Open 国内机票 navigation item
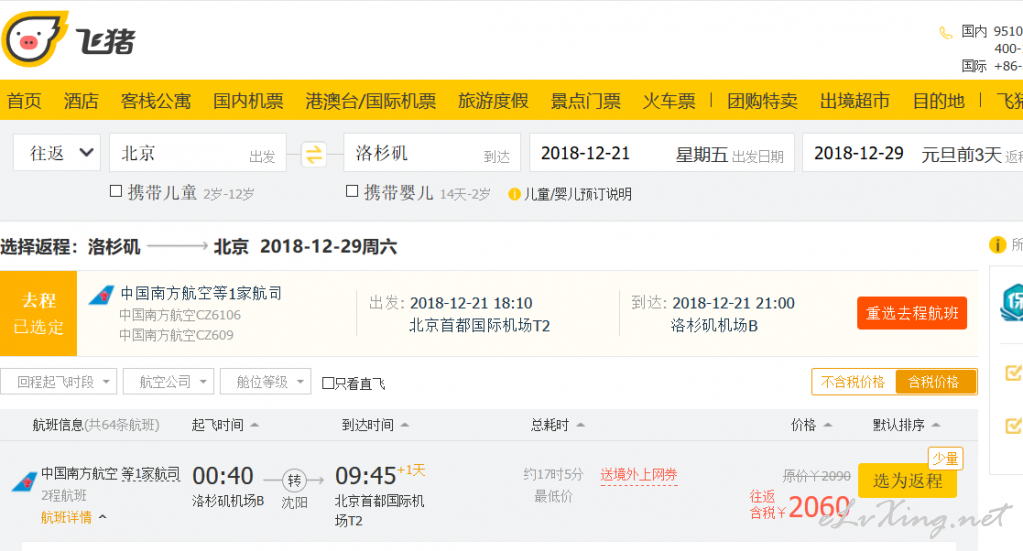Viewport: 1023px width, 551px height. (x=249, y=101)
